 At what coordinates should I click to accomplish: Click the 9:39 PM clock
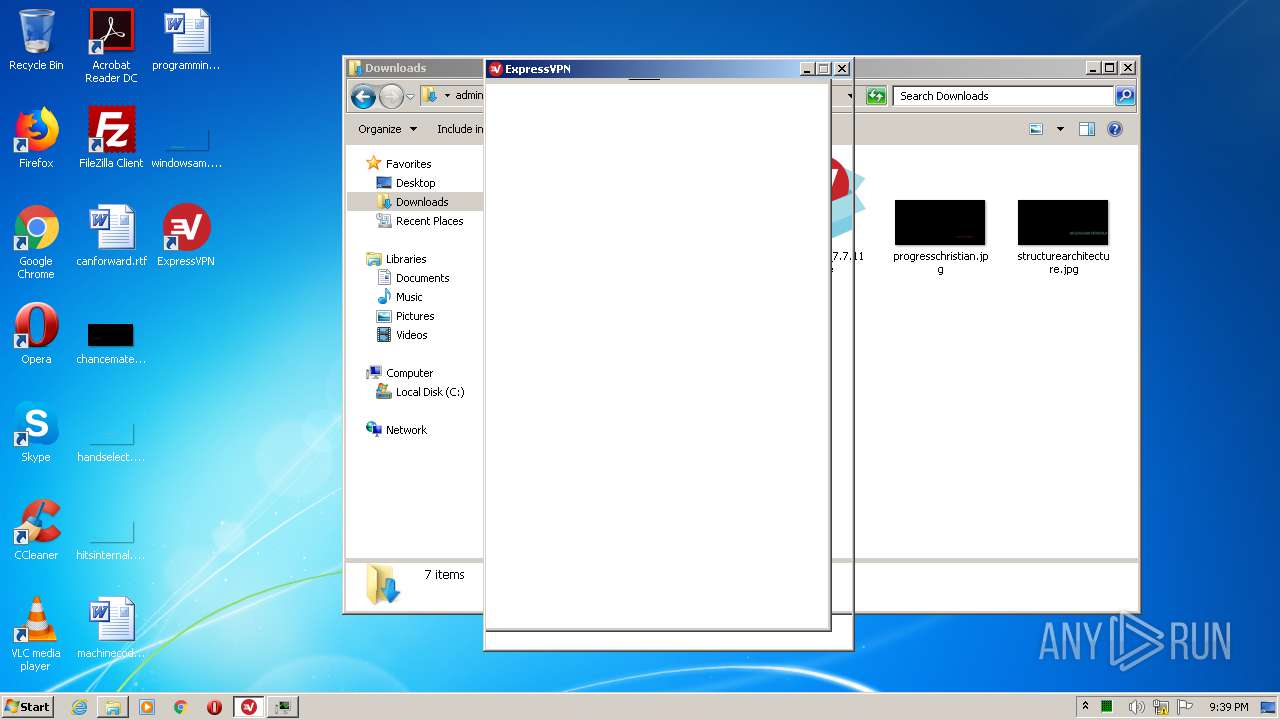coord(1228,707)
